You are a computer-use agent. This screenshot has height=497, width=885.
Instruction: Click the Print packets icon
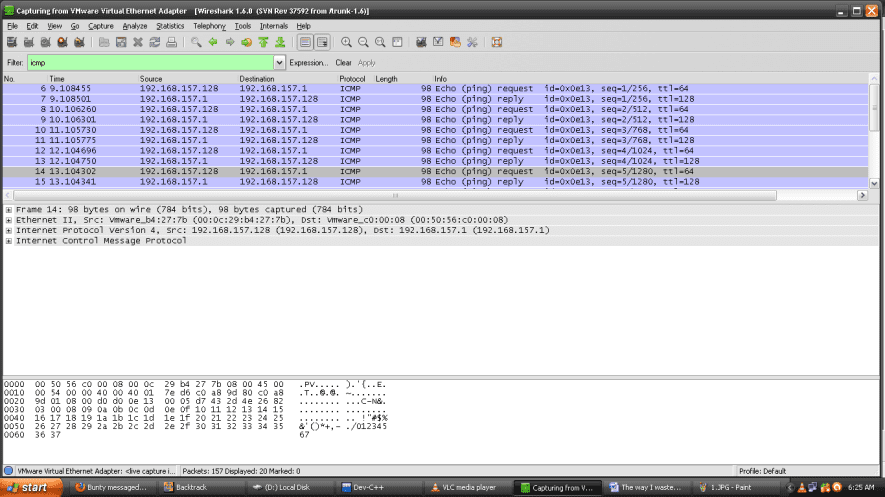pyautogui.click(x=171, y=42)
